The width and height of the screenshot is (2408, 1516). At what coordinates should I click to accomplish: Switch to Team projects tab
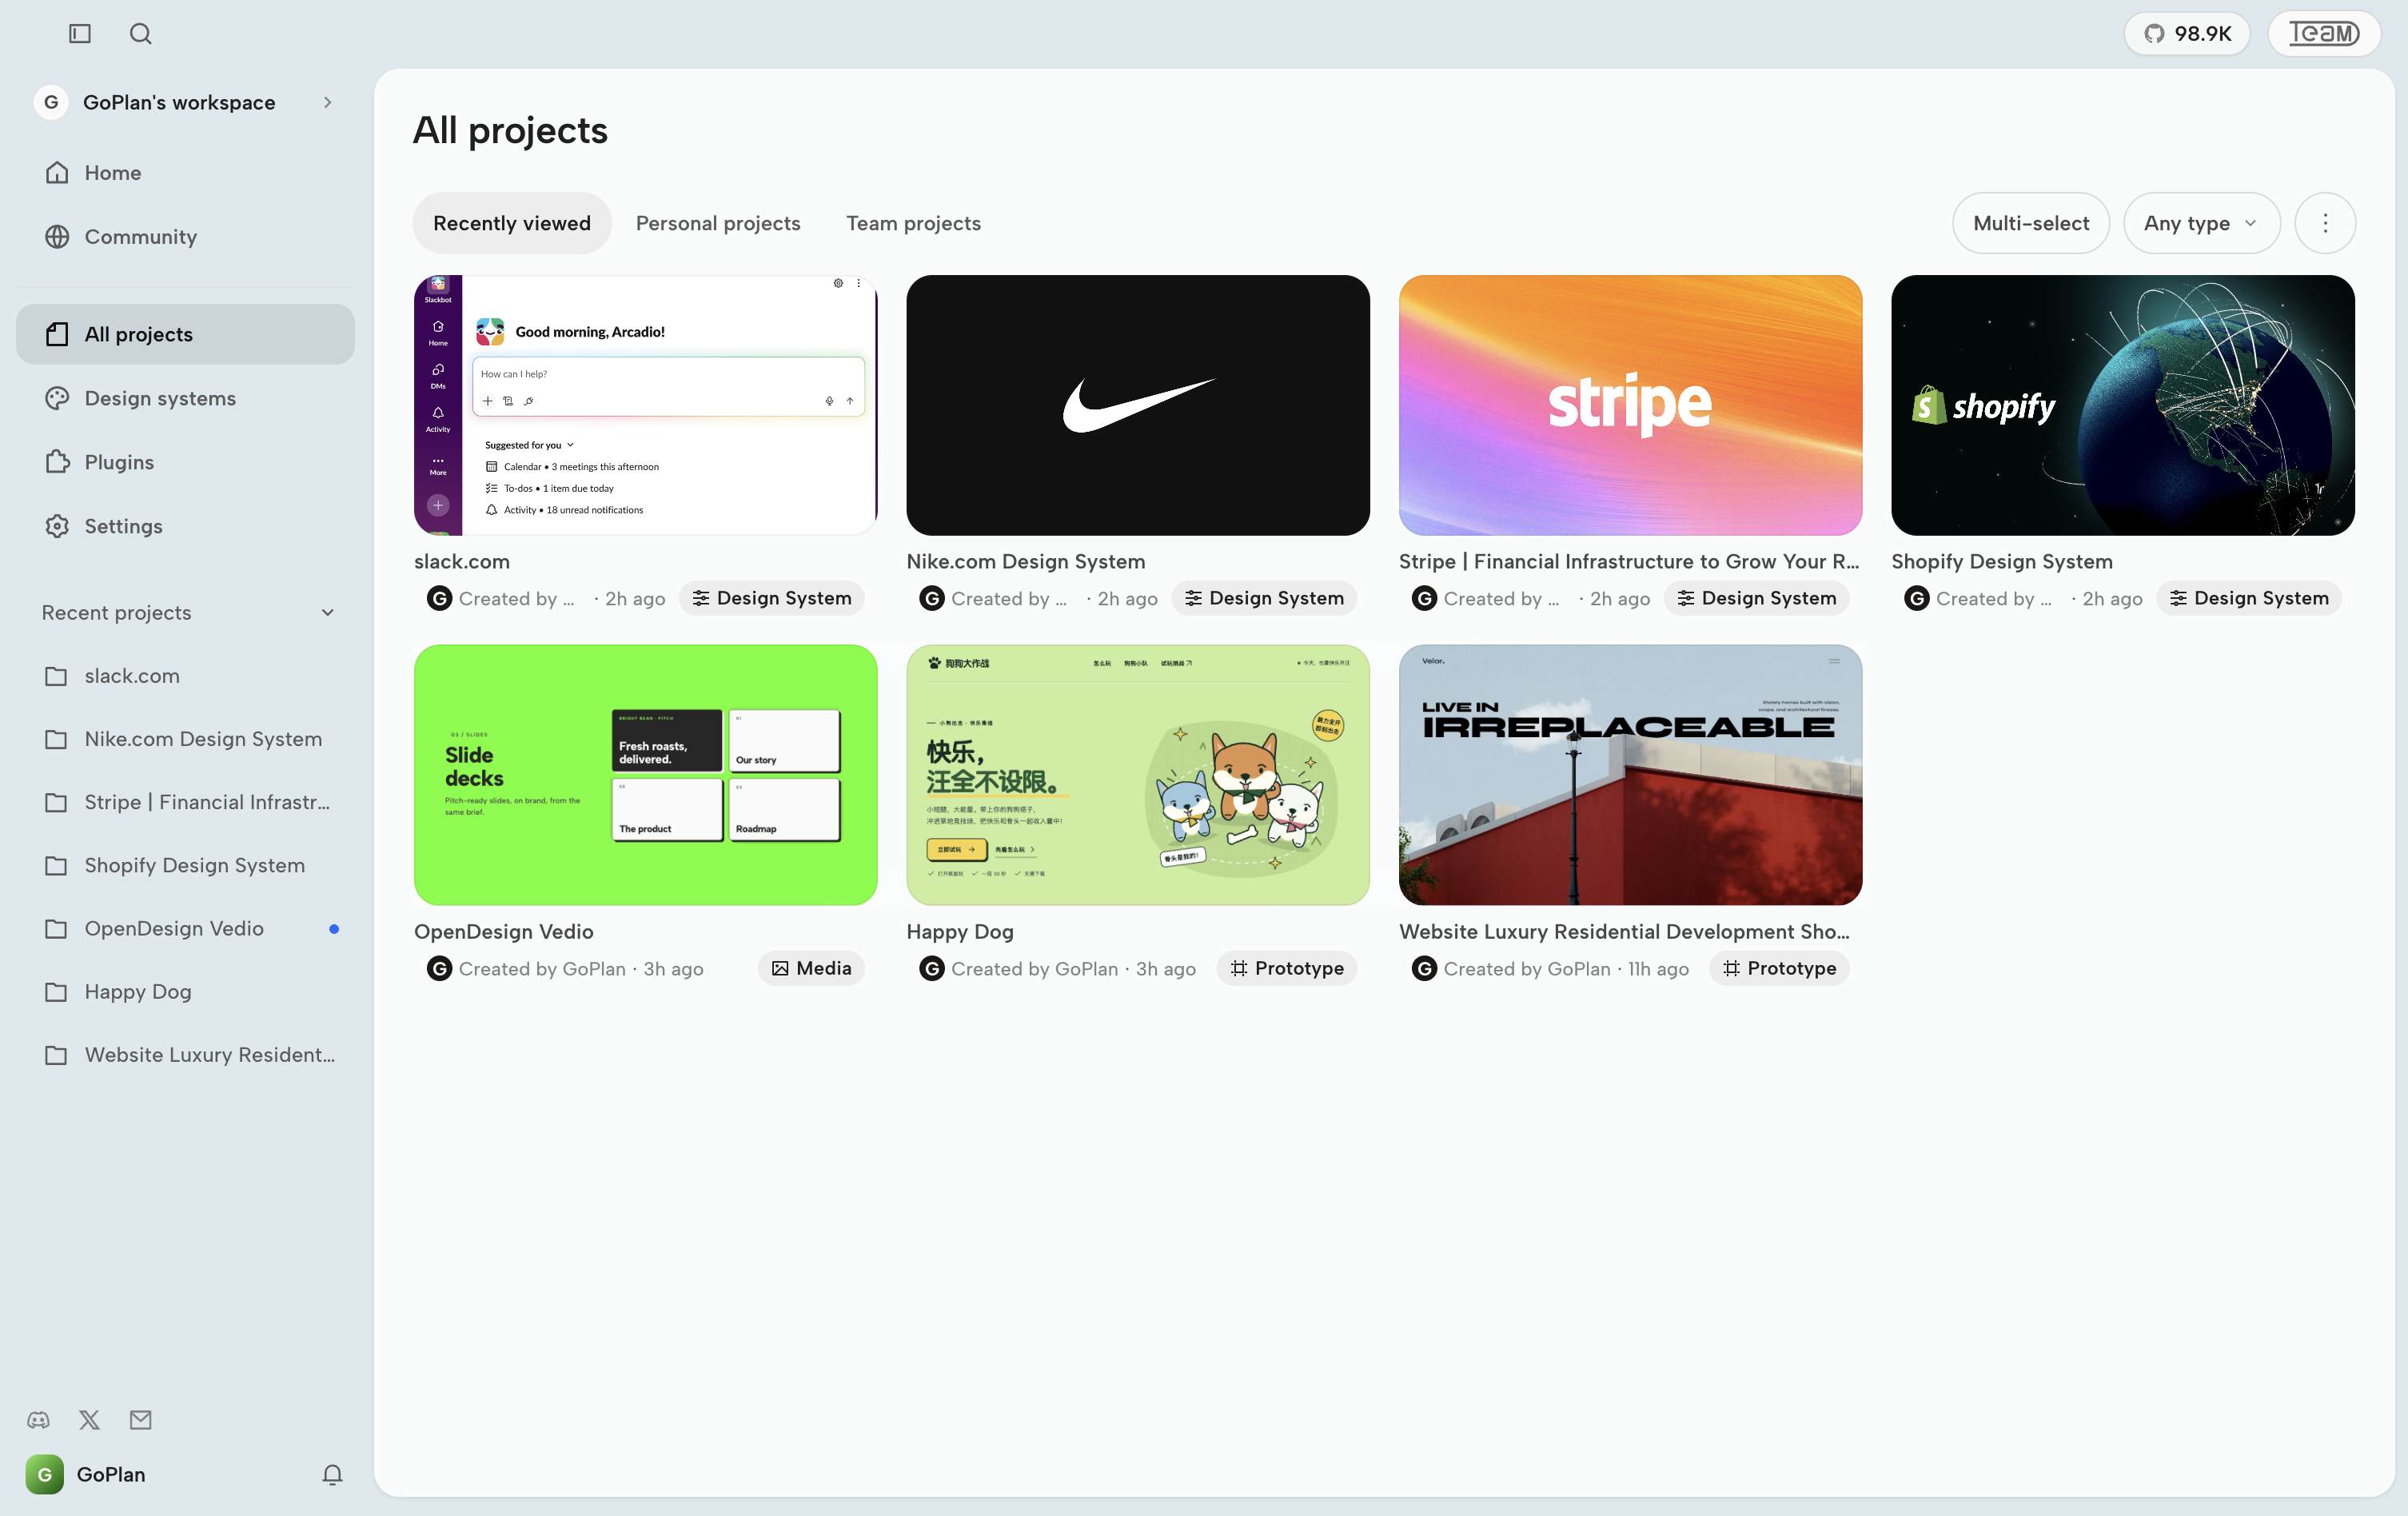913,223
